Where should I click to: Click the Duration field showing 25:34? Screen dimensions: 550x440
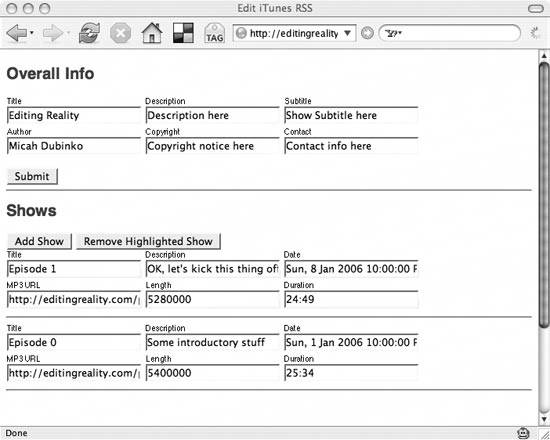tap(351, 373)
